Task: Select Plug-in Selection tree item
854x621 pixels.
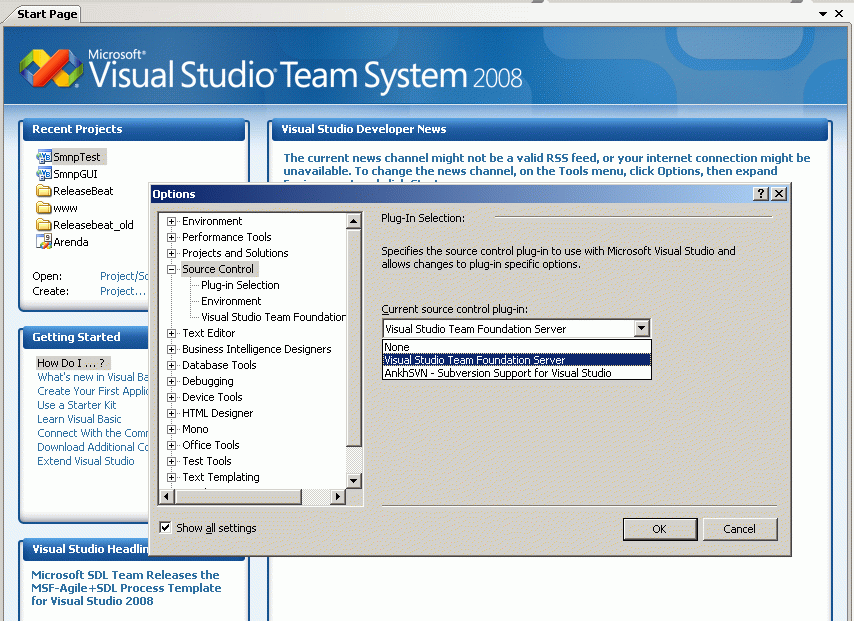Action: click(240, 285)
